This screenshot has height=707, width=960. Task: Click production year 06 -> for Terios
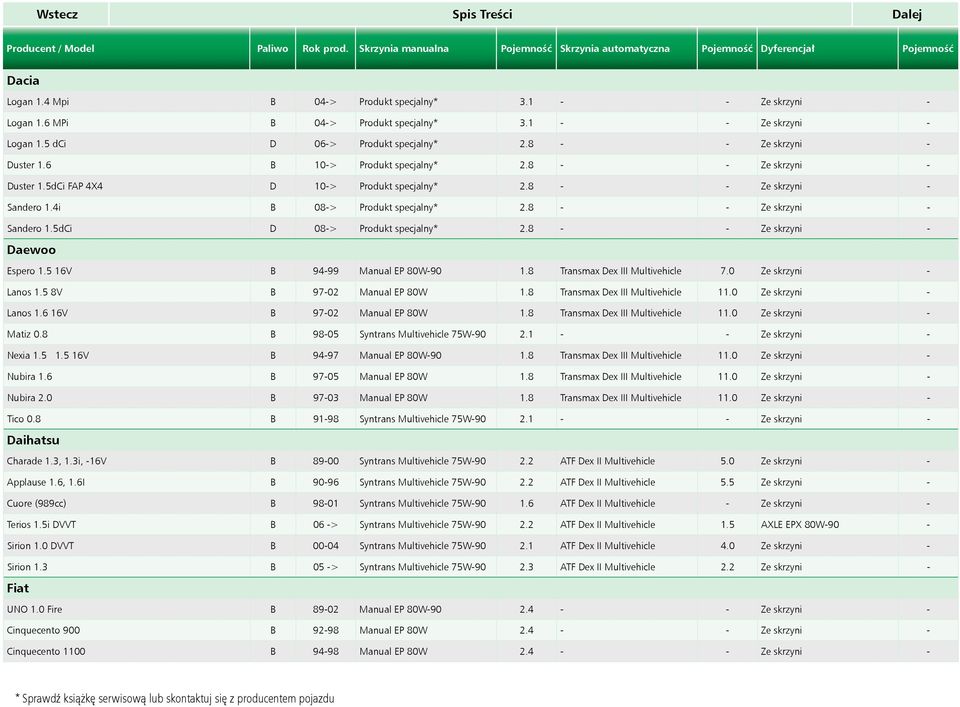pyautogui.click(x=325, y=525)
